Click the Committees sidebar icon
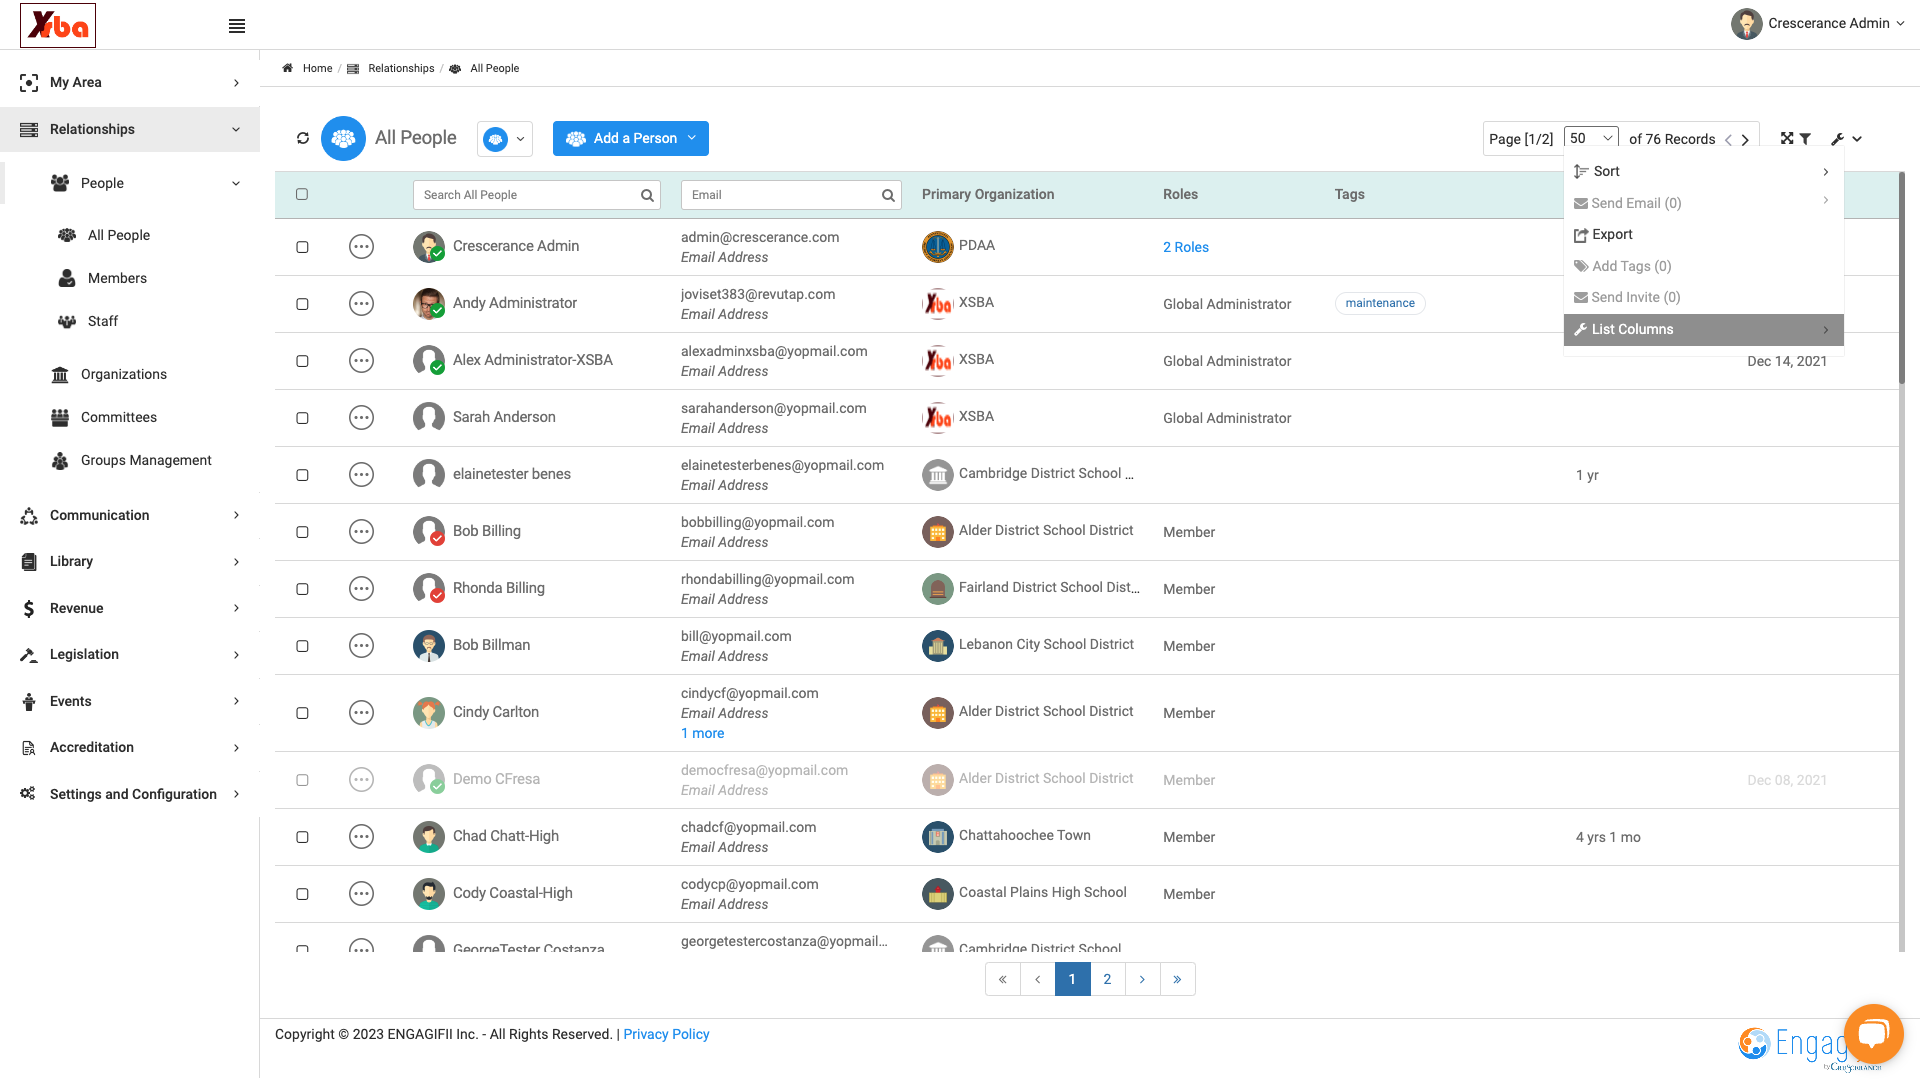 click(x=60, y=417)
